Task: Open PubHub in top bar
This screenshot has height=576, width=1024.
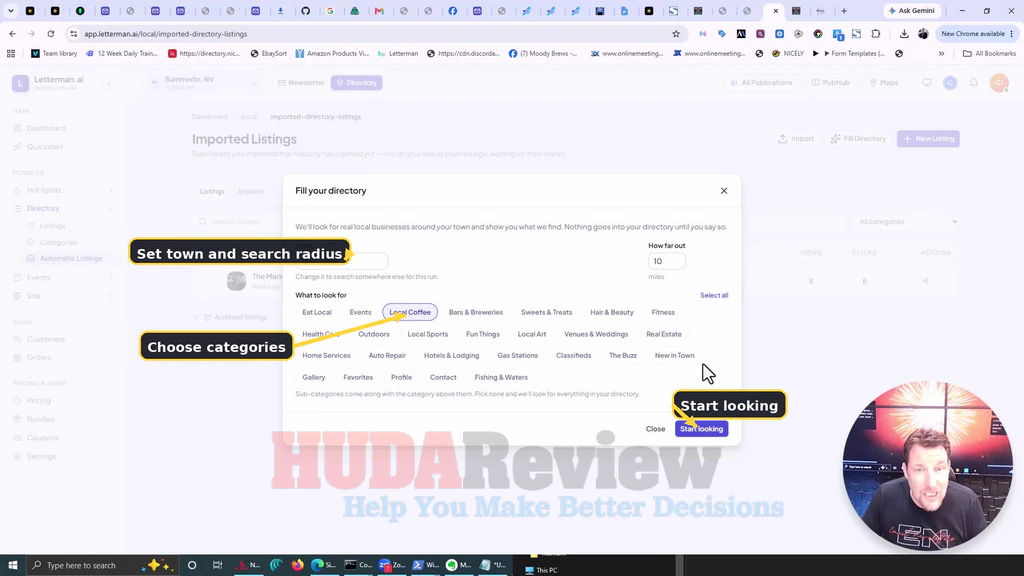Action: click(x=831, y=83)
